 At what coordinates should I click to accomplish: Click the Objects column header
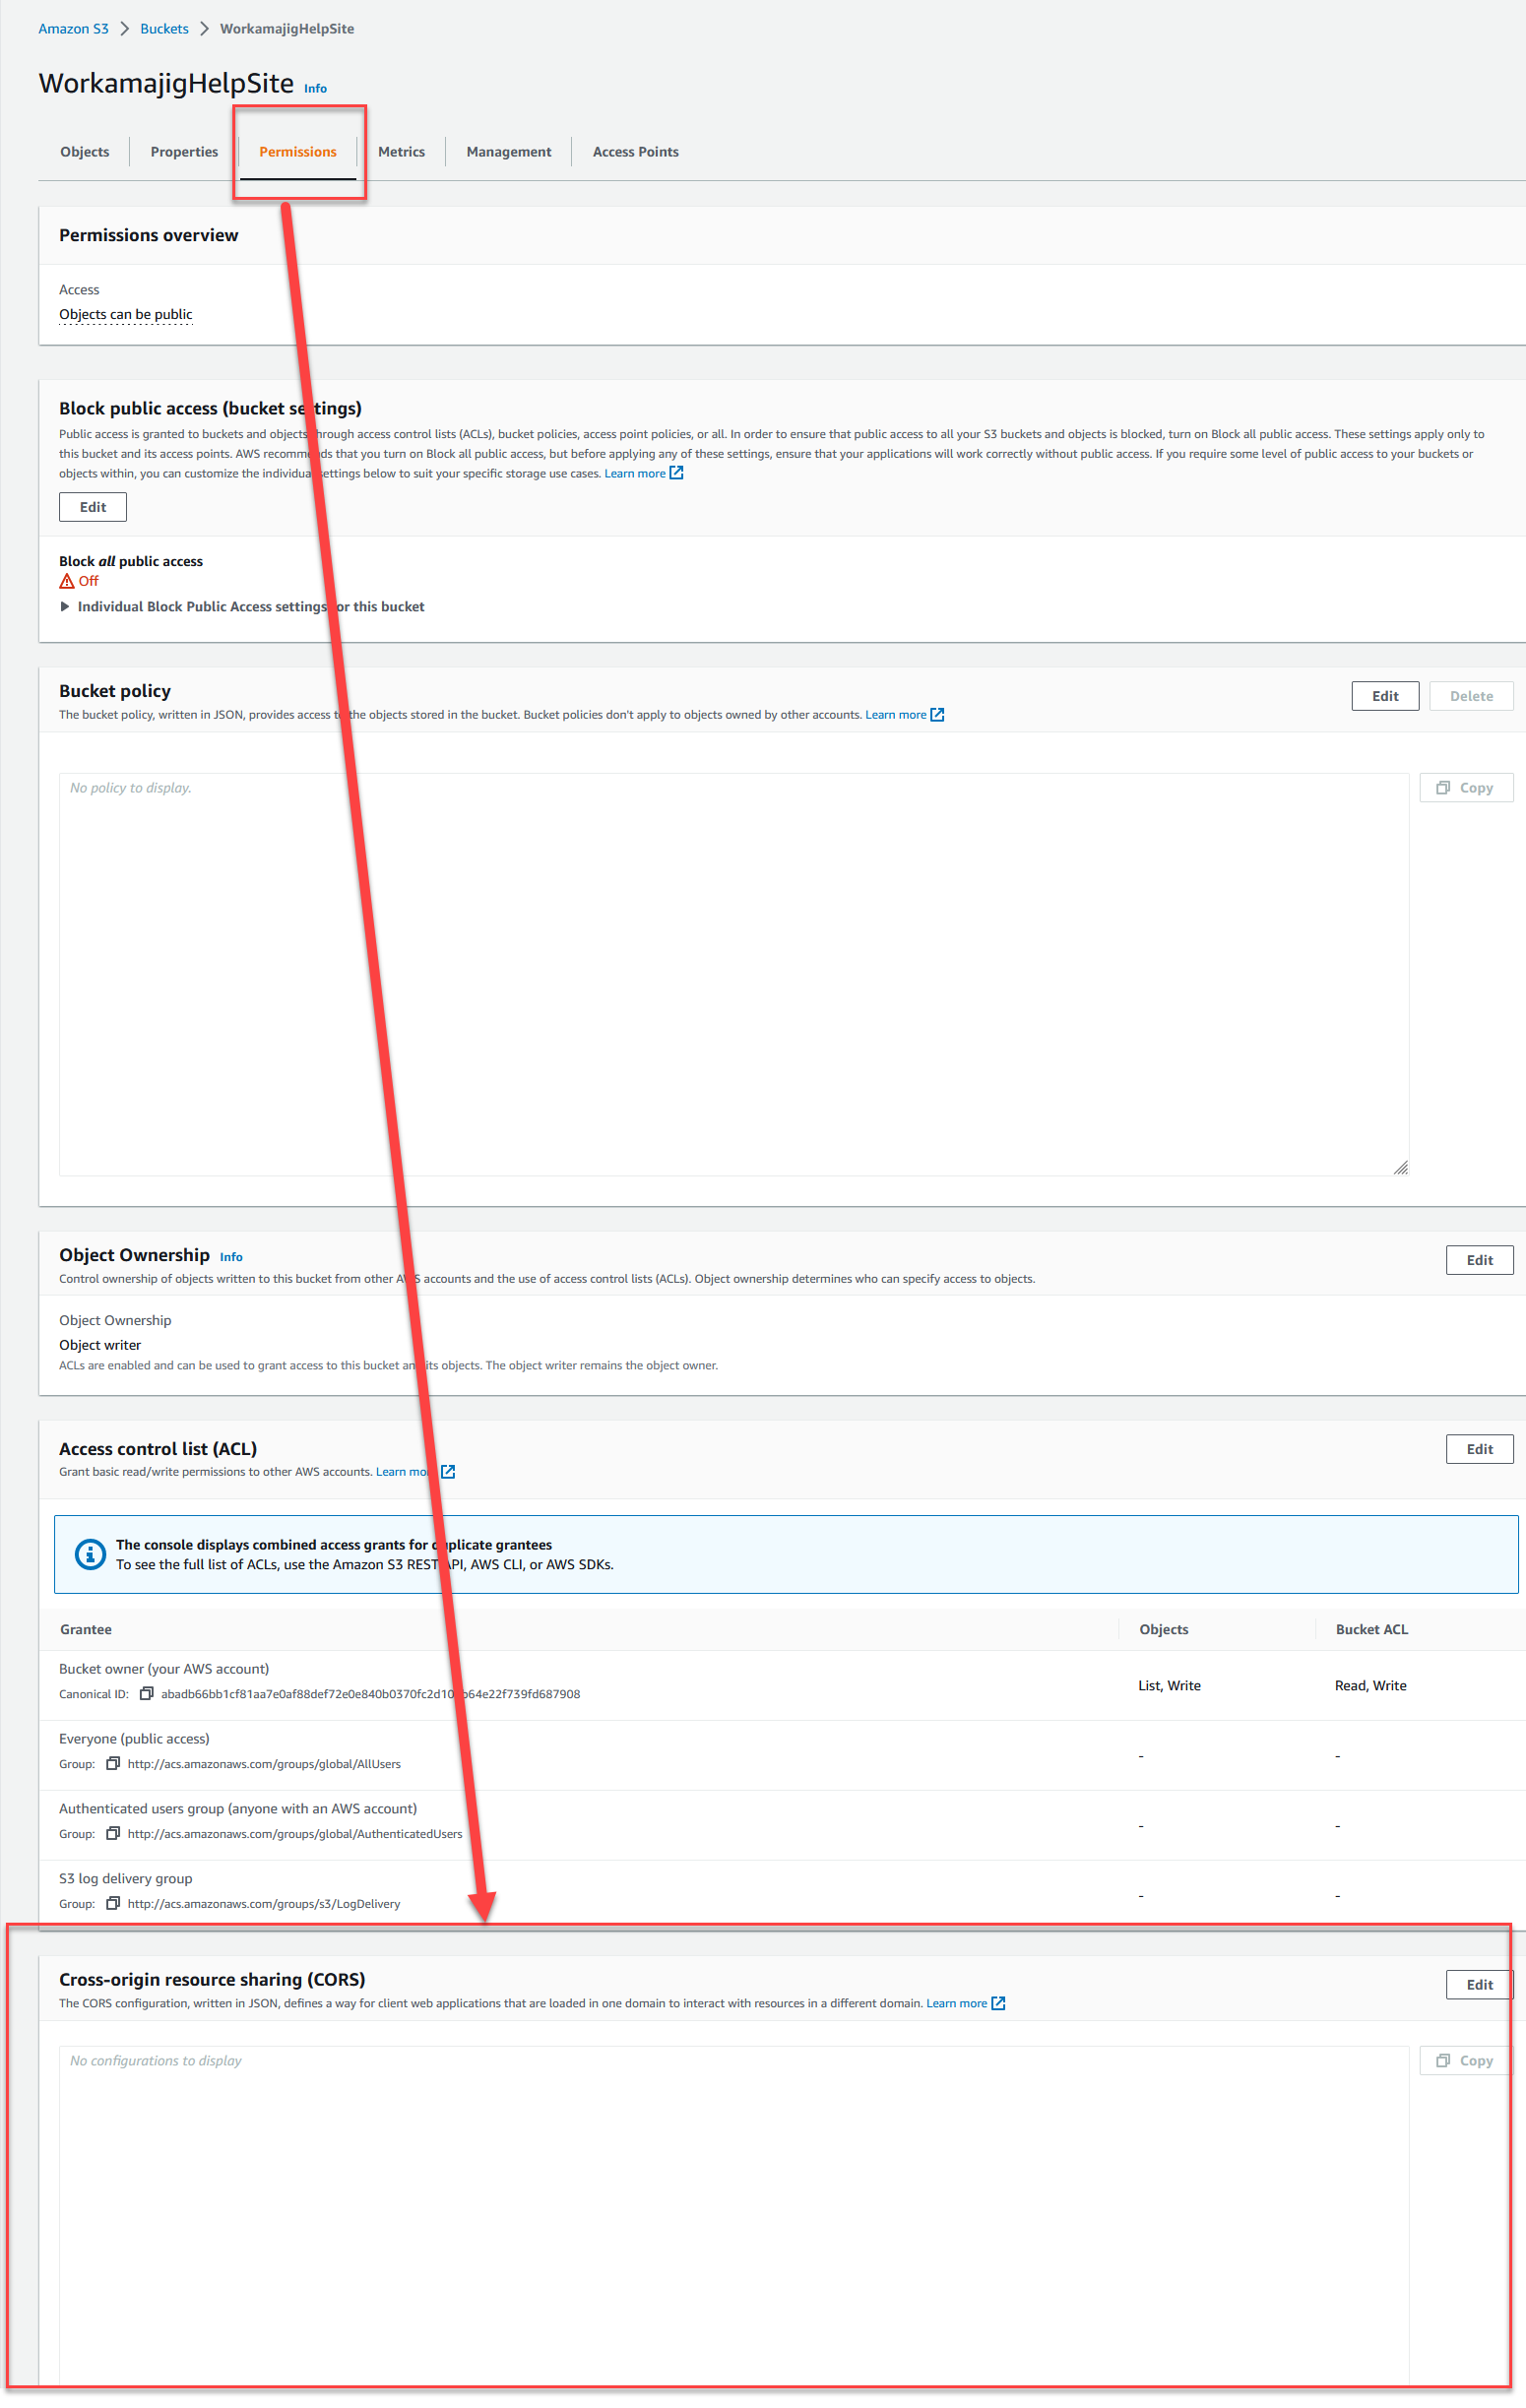click(x=1164, y=1630)
